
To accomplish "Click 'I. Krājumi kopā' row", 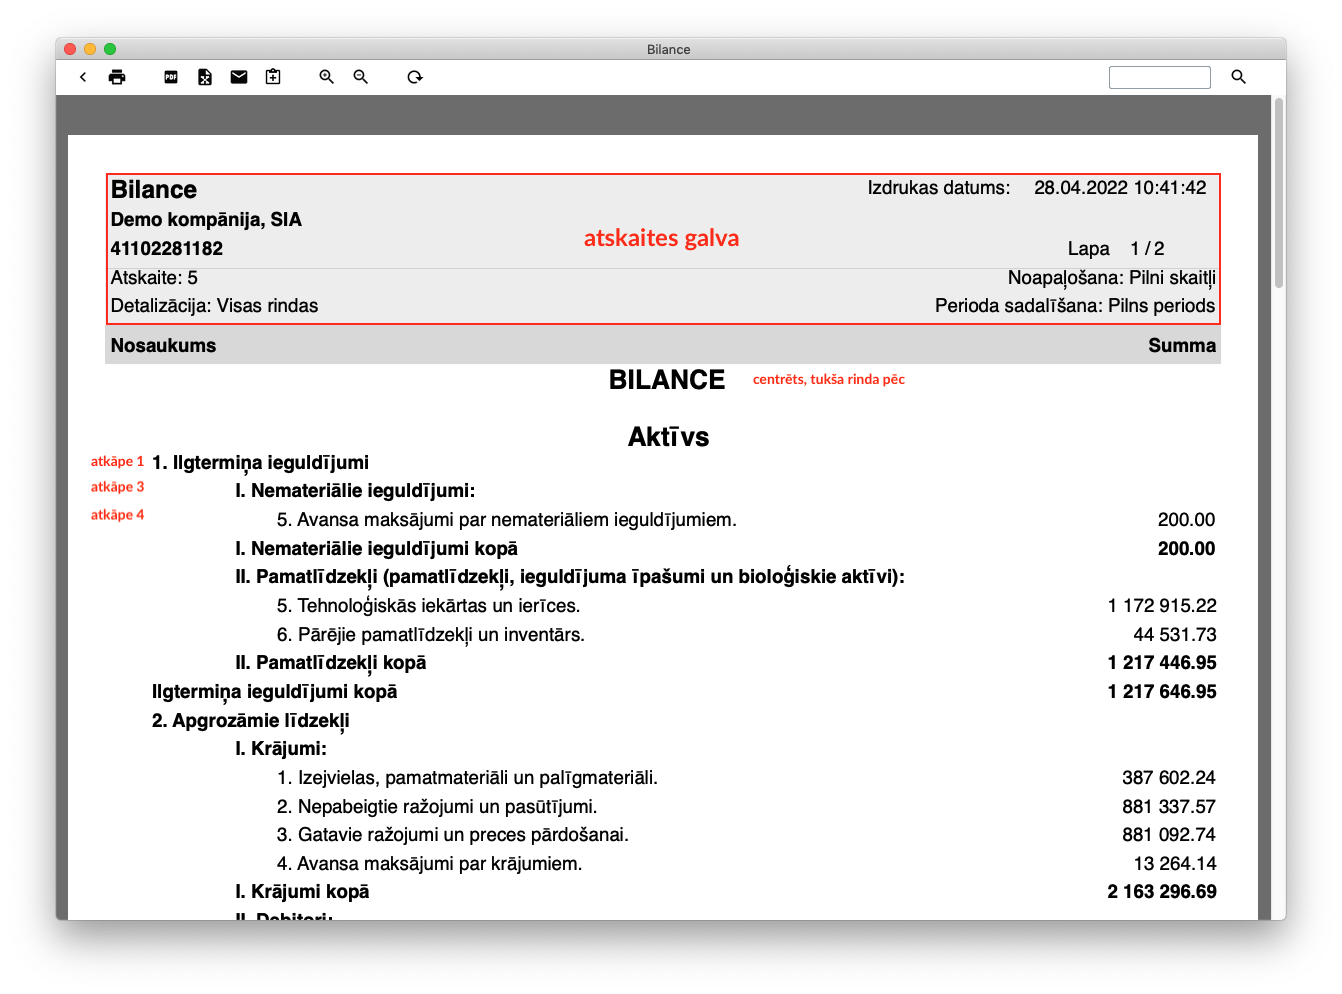I will click(302, 892).
